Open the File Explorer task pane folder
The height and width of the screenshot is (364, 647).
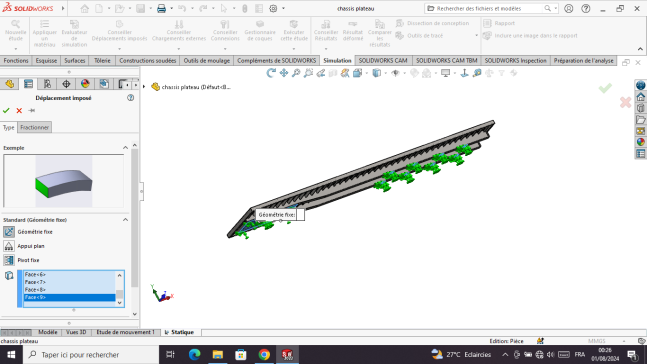[640, 120]
